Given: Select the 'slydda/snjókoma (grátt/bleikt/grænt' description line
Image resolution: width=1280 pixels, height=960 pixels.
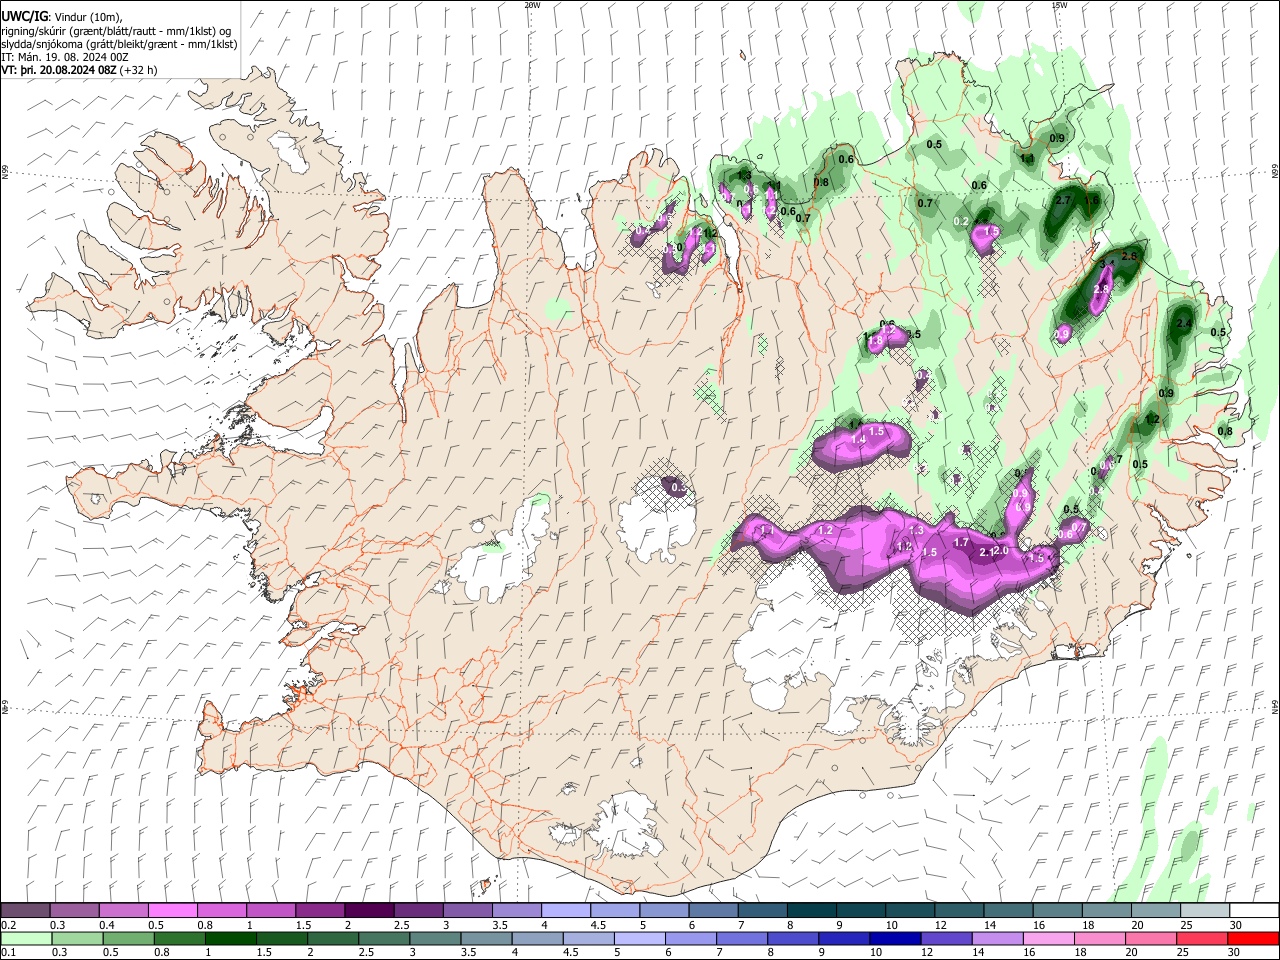Looking at the screenshot, I should click(118, 44).
